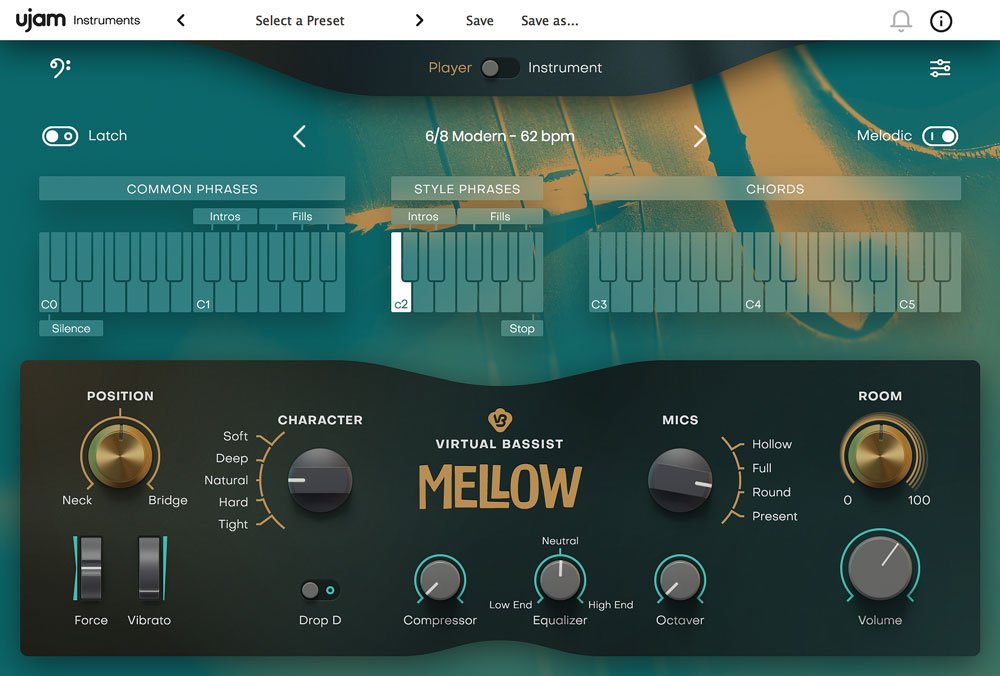Screen dimensions: 1000x676
Task: Click the Neutral equalizer label
Action: pyautogui.click(x=560, y=541)
